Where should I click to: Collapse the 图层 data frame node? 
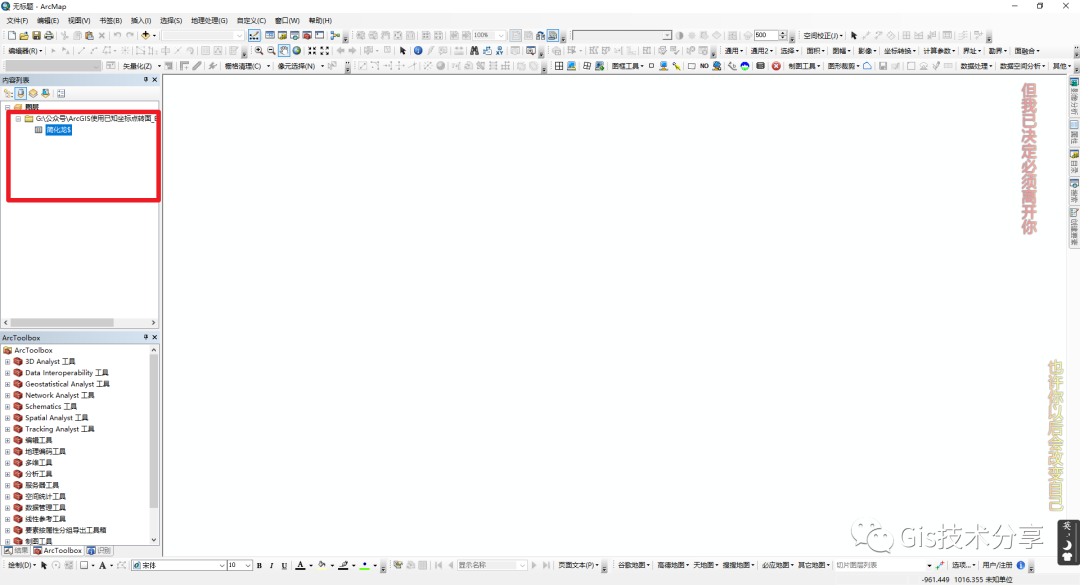coord(6,107)
